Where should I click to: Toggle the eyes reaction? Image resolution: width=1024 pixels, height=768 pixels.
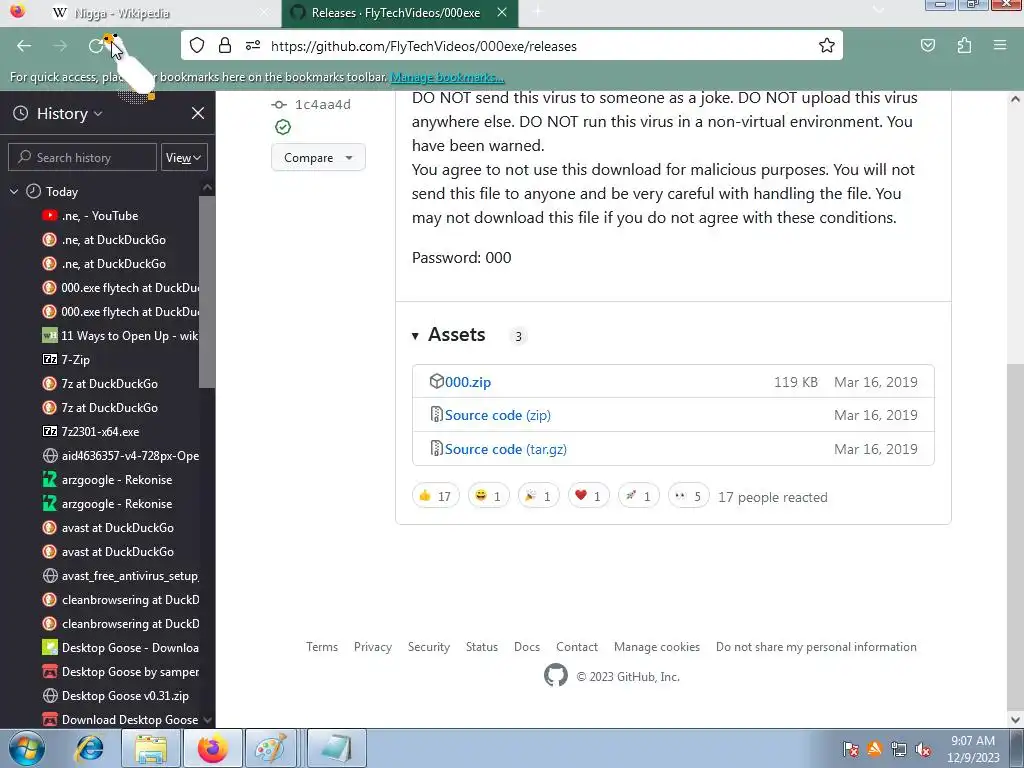[x=688, y=496]
